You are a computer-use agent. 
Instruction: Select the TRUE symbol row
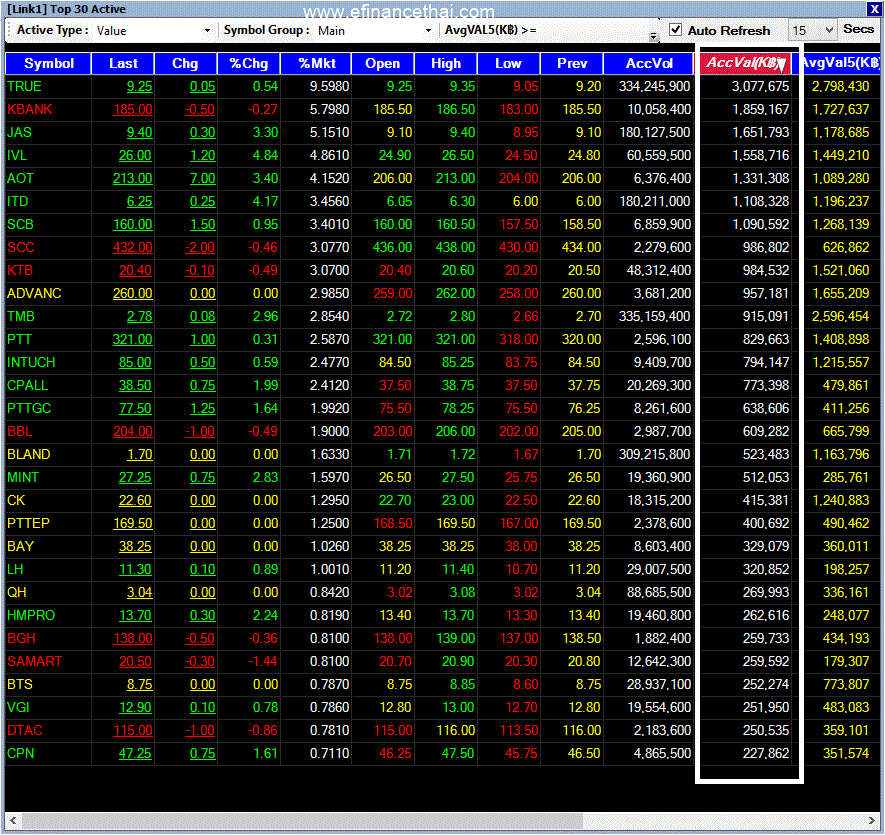[x=442, y=86]
